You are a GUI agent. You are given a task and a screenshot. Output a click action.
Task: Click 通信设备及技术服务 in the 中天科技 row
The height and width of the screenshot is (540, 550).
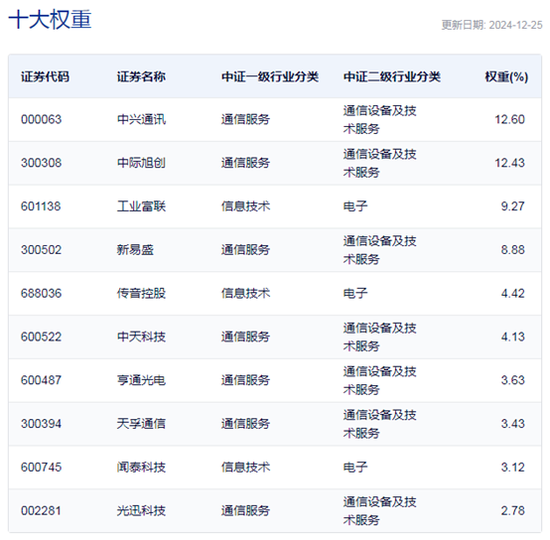pyautogui.click(x=380, y=337)
